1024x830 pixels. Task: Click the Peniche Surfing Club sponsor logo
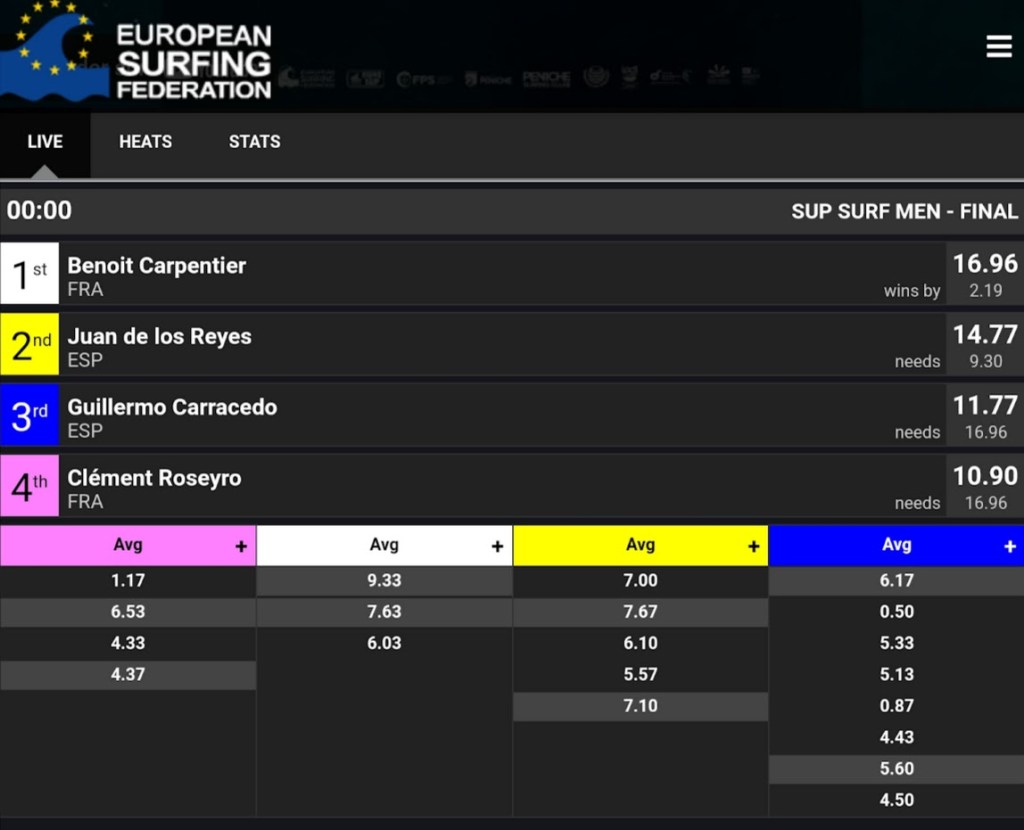click(x=547, y=76)
